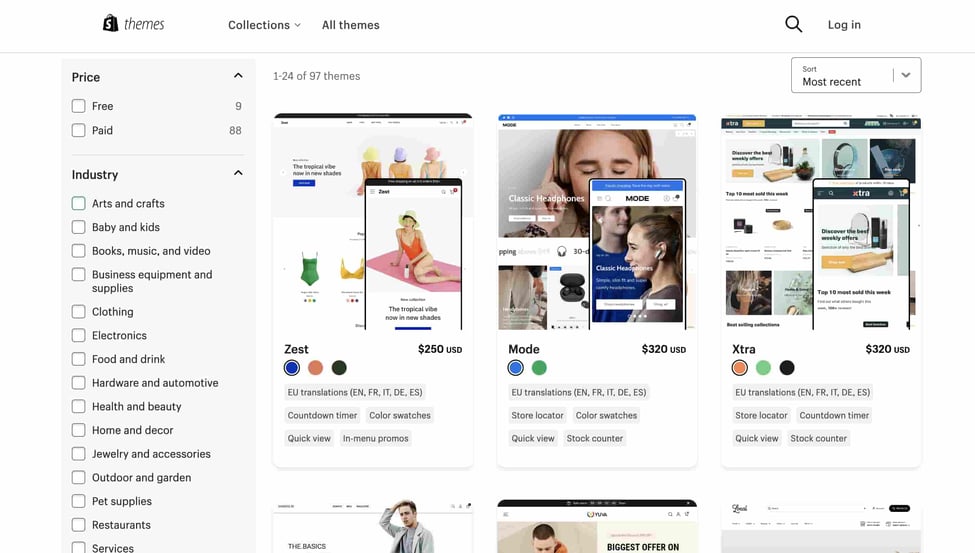Enable the Paid price checkbox
This screenshot has width=975, height=553.
click(79, 130)
